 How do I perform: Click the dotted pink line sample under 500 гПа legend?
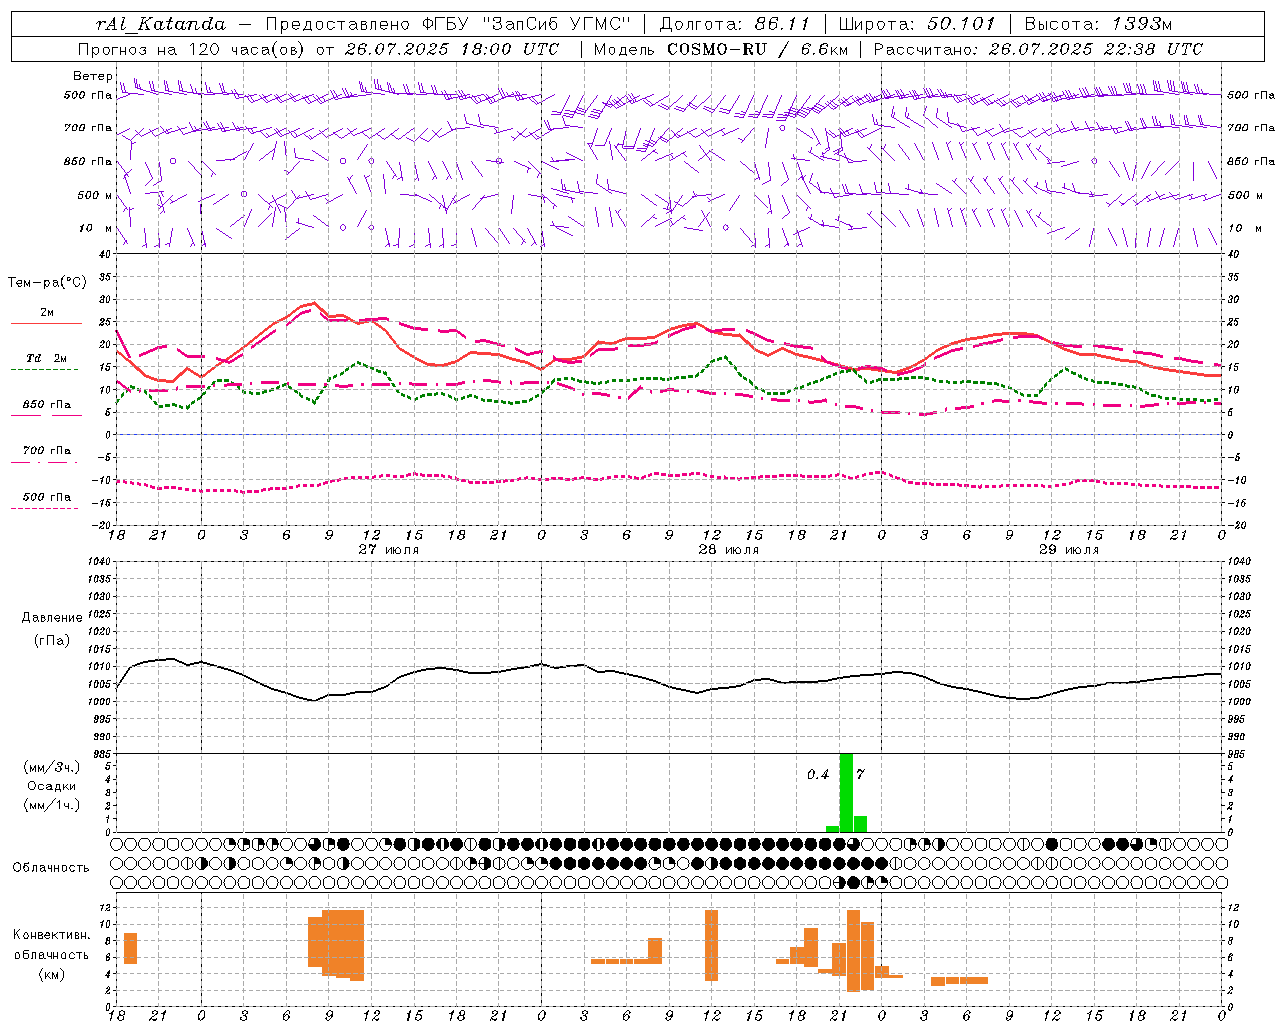coord(44,509)
